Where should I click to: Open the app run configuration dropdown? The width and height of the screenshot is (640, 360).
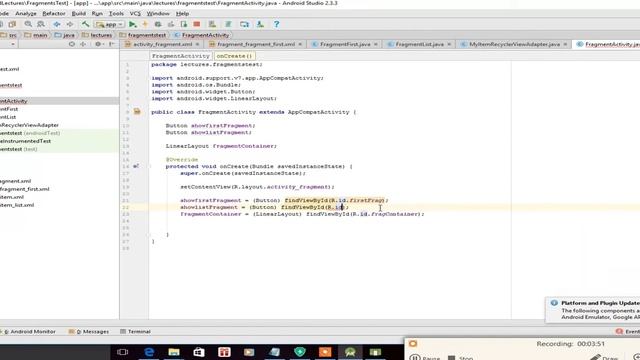point(110,24)
